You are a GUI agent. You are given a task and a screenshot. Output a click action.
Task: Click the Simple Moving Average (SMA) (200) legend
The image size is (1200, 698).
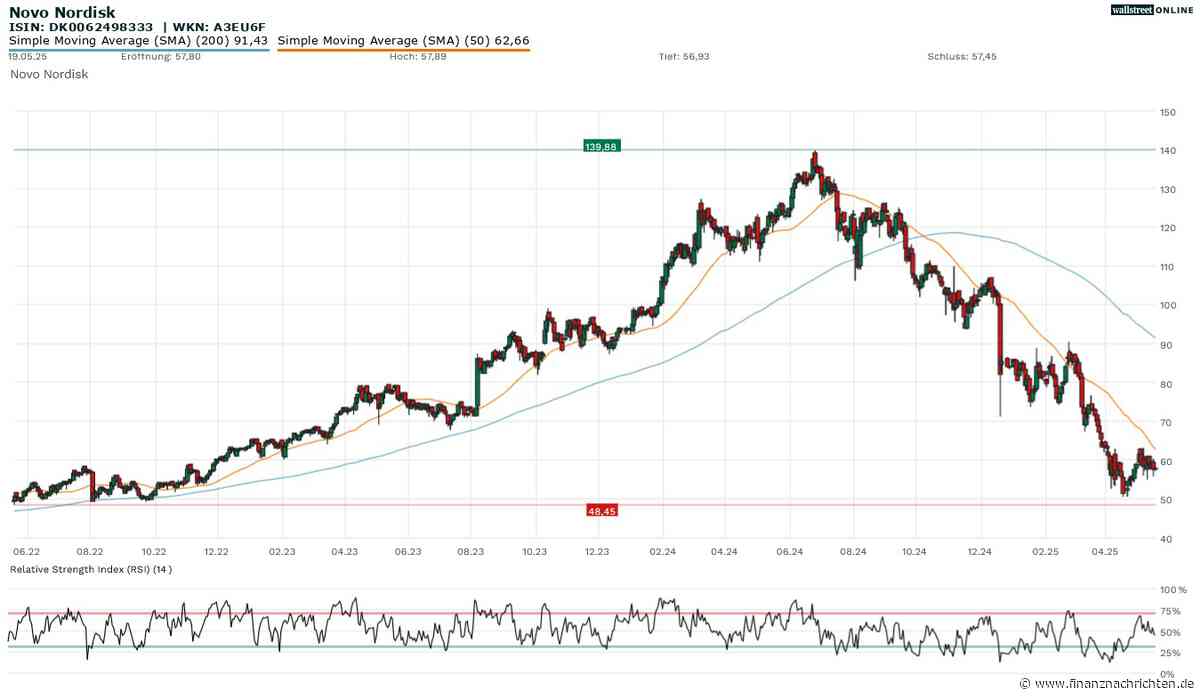pyautogui.click(x=139, y=41)
